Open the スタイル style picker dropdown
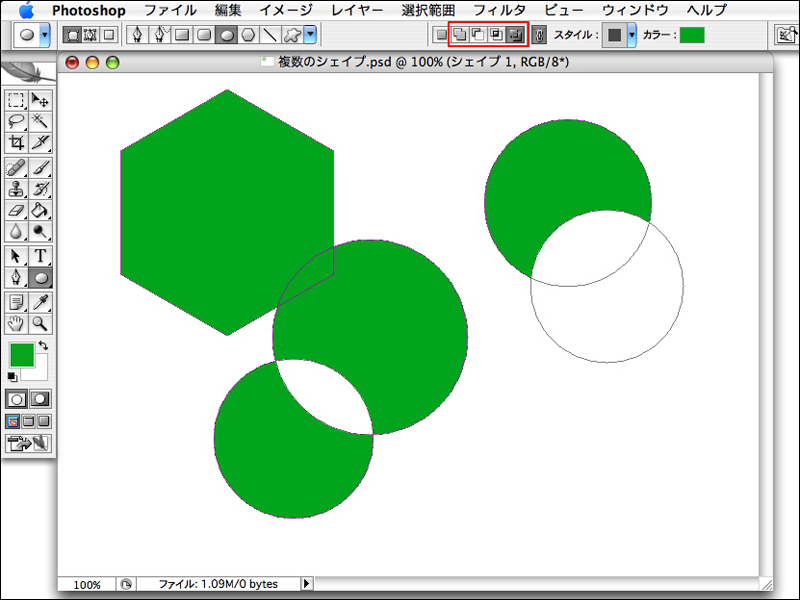This screenshot has height=600, width=800. point(632,35)
